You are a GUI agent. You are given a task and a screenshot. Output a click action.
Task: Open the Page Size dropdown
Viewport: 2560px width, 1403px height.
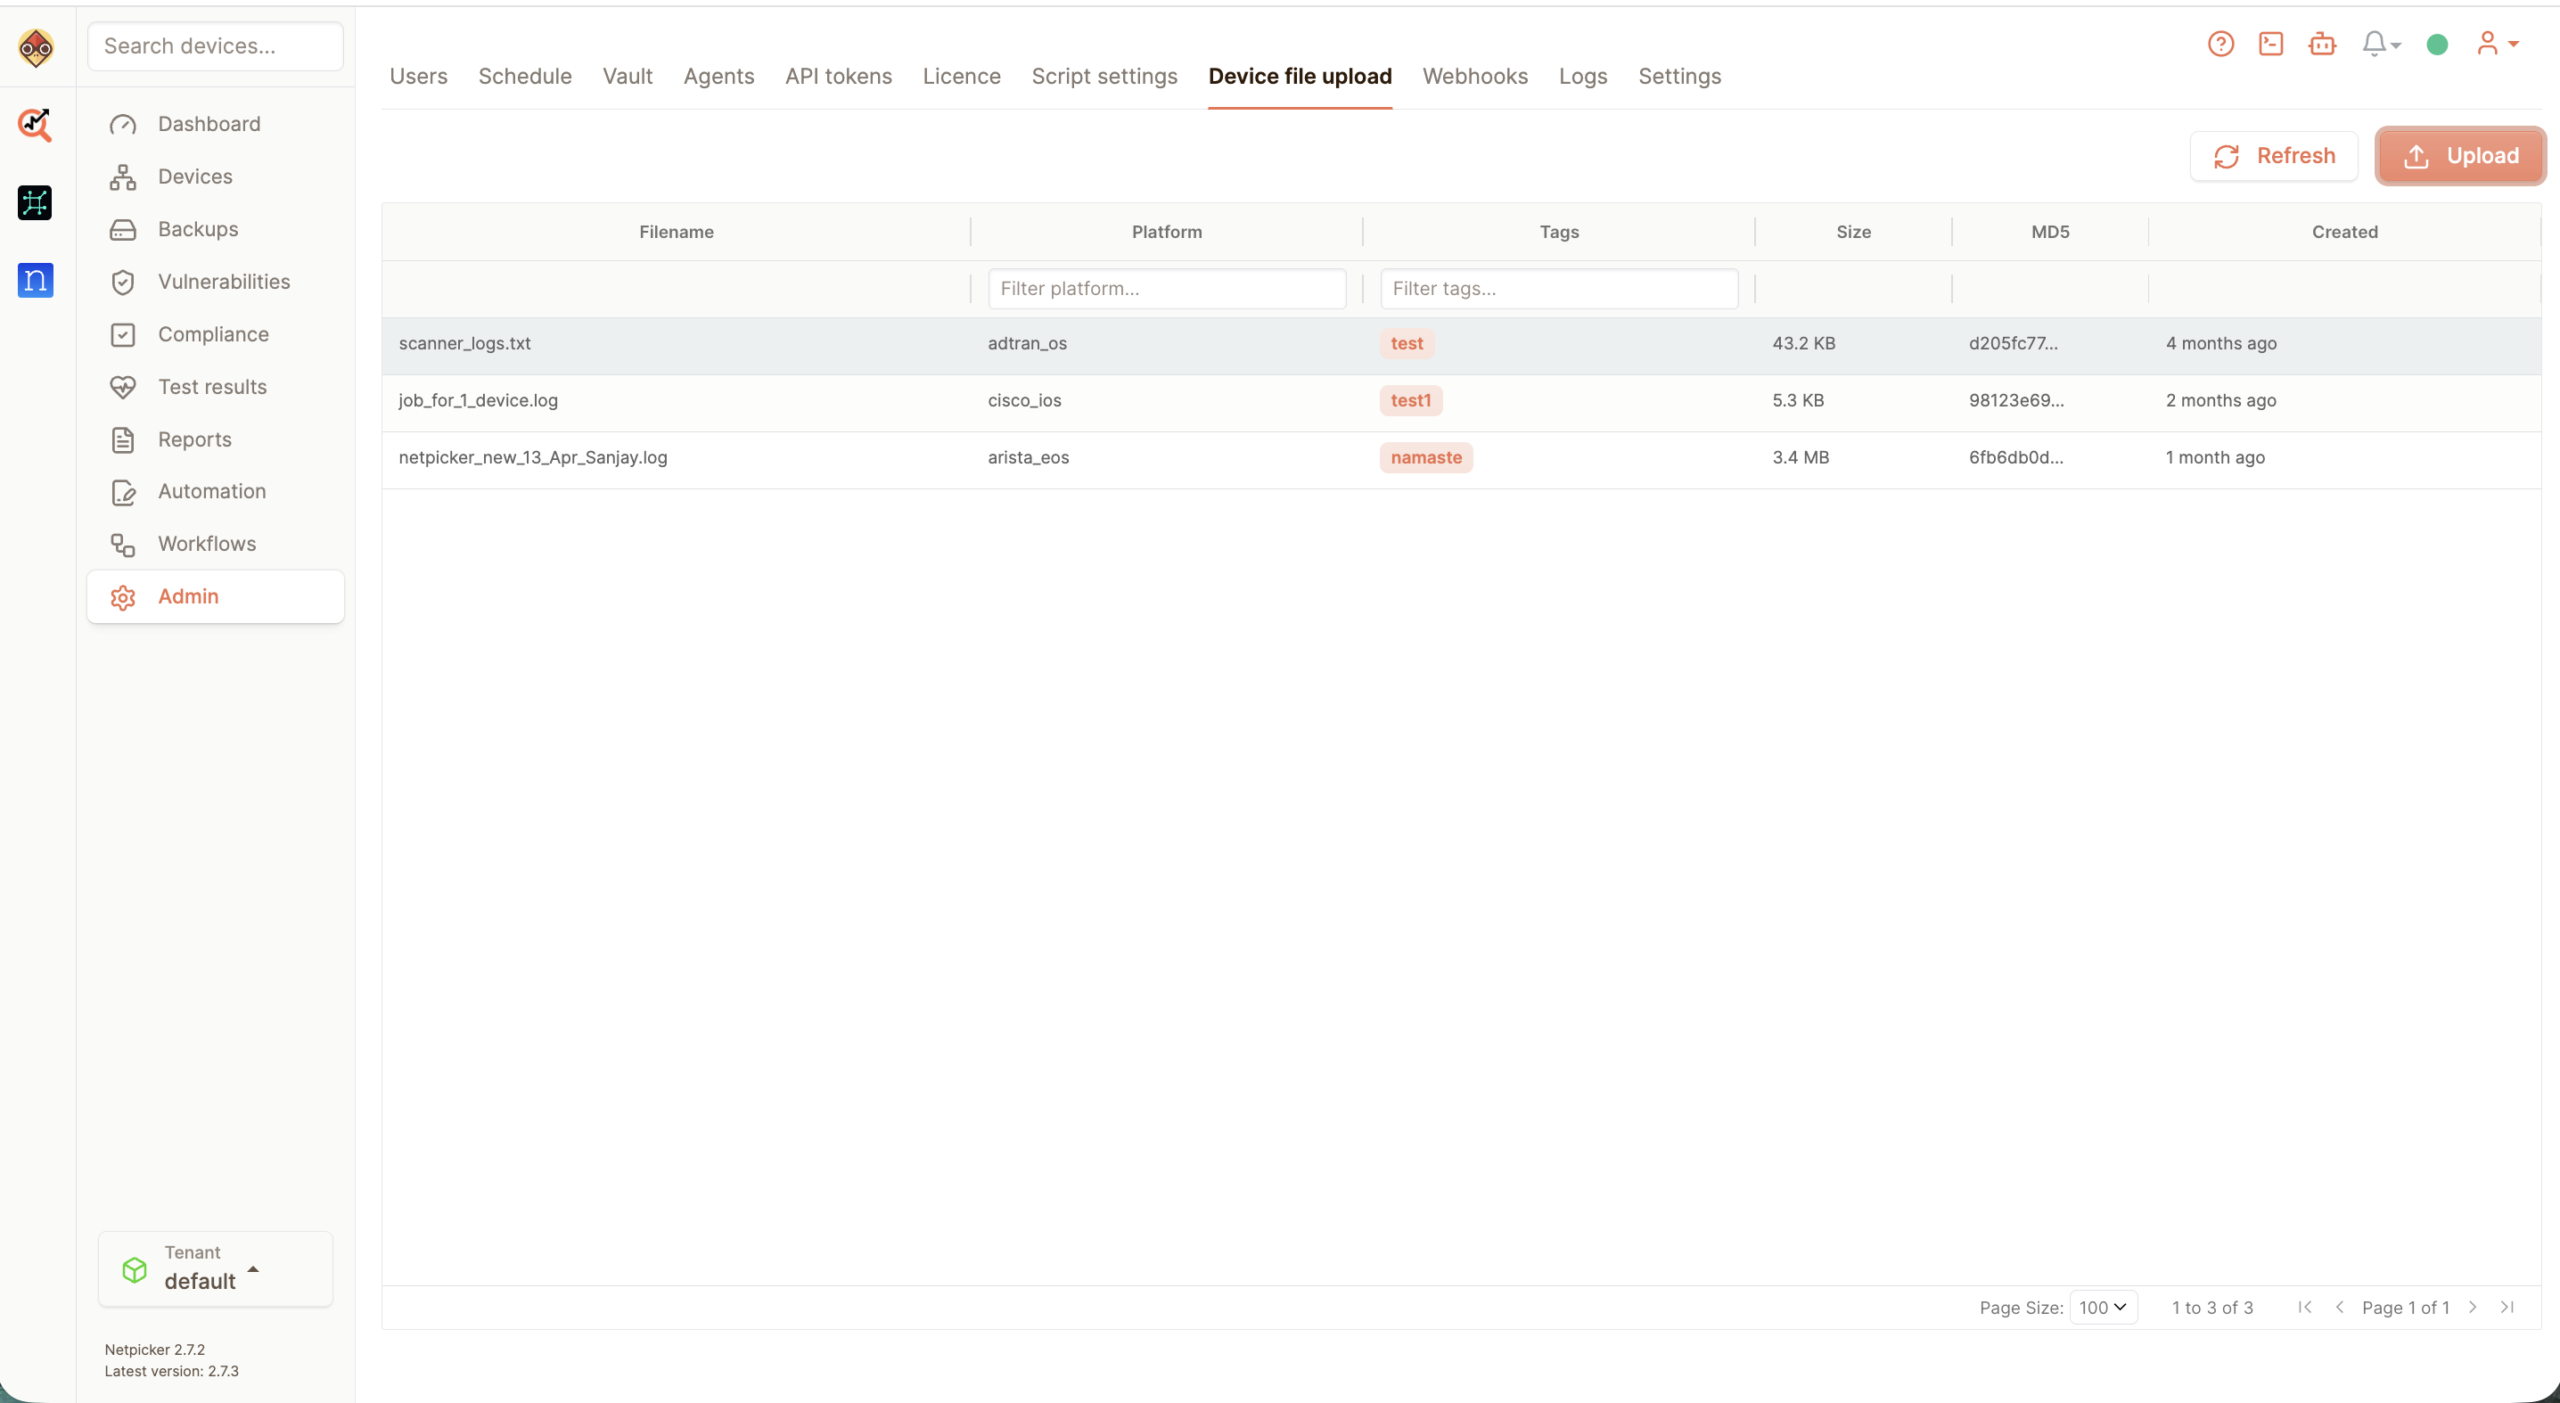click(2103, 1307)
